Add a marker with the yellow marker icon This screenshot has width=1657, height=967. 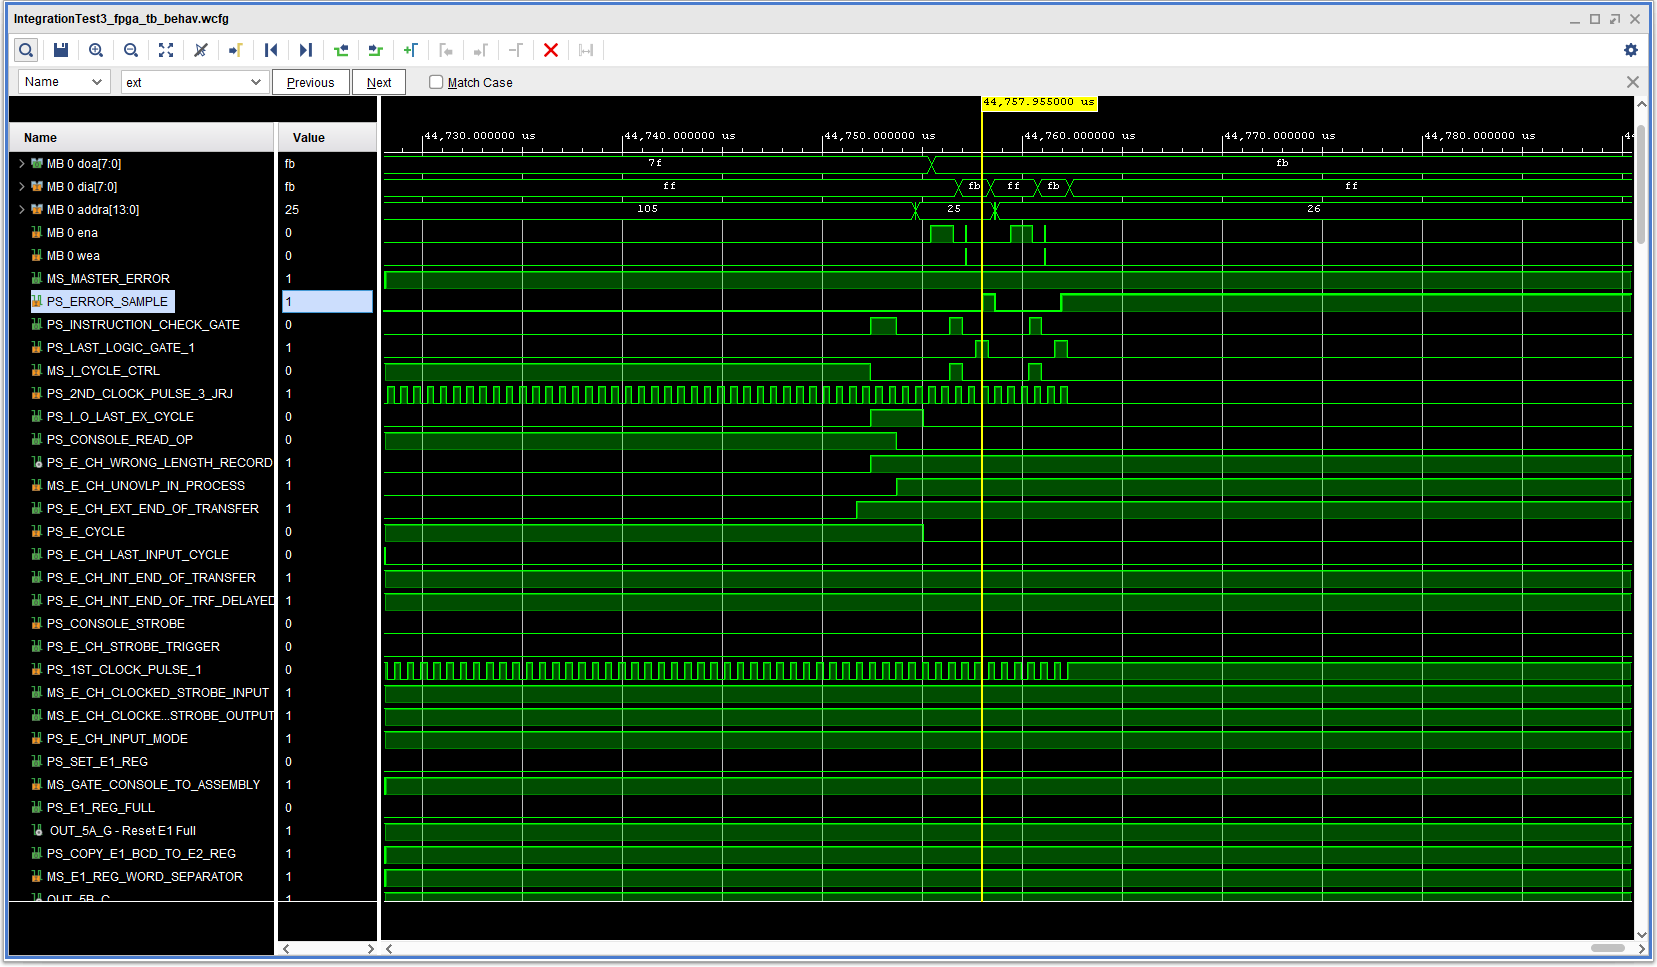[x=236, y=50]
